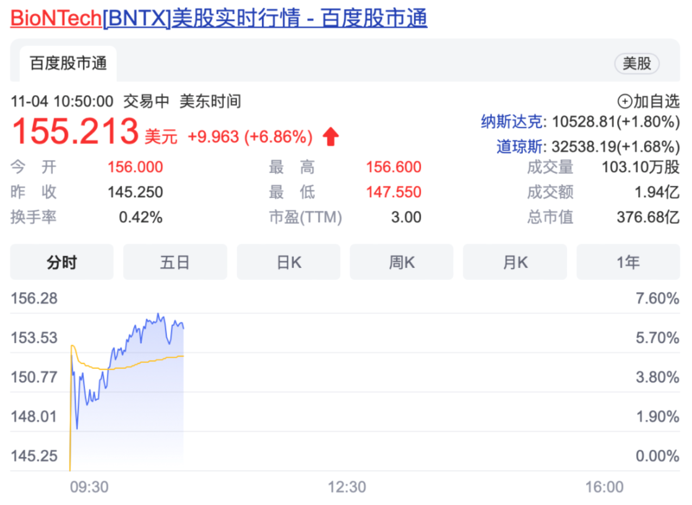
Task: Select the 1年 chart range
Action: (628, 262)
